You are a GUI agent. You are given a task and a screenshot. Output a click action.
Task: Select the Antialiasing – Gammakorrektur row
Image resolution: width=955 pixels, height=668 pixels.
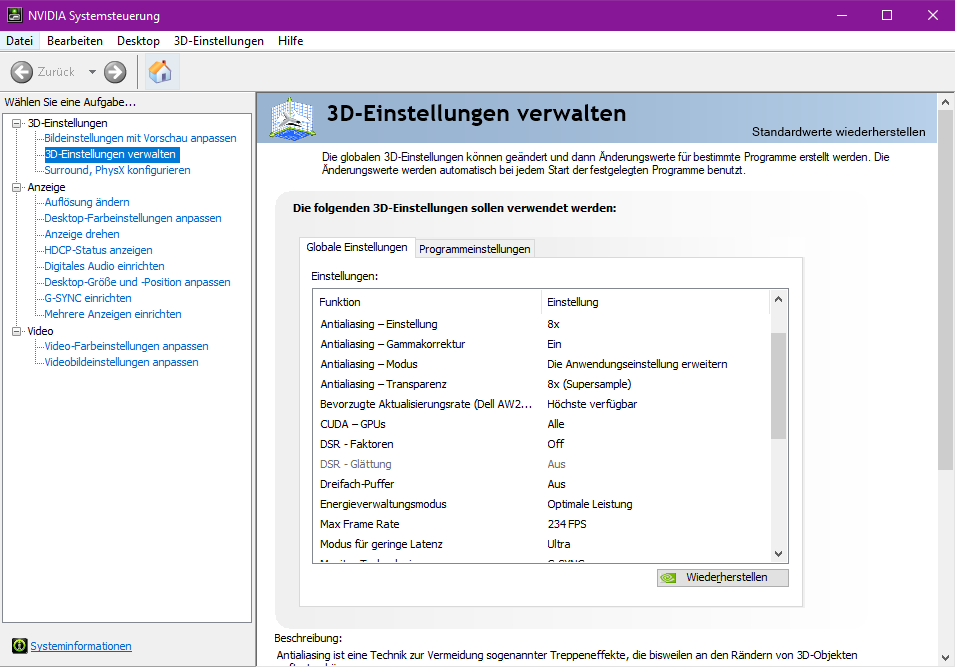(x=541, y=344)
